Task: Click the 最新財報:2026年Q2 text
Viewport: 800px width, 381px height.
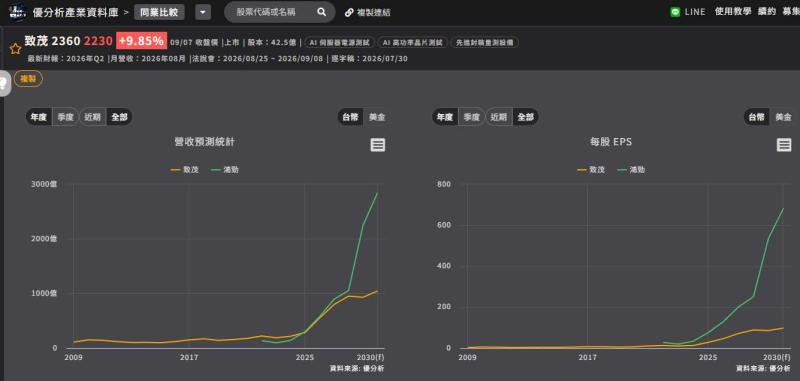Action: point(66,59)
